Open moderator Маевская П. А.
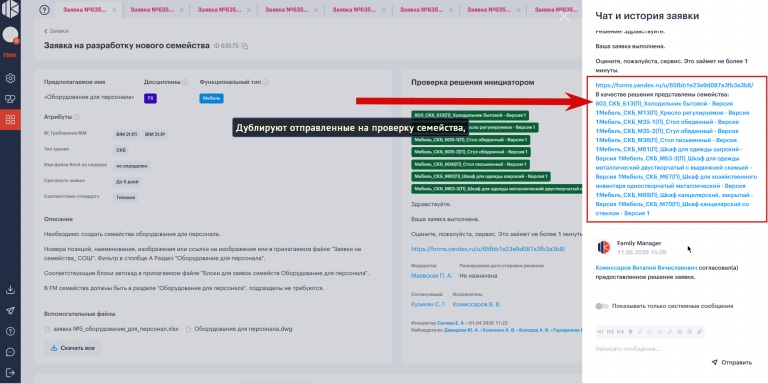The width and height of the screenshot is (768, 384). click(432, 276)
